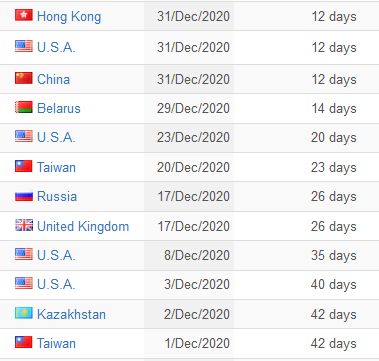Open the China country link
This screenshot has height=361, width=379.
coord(53,79)
